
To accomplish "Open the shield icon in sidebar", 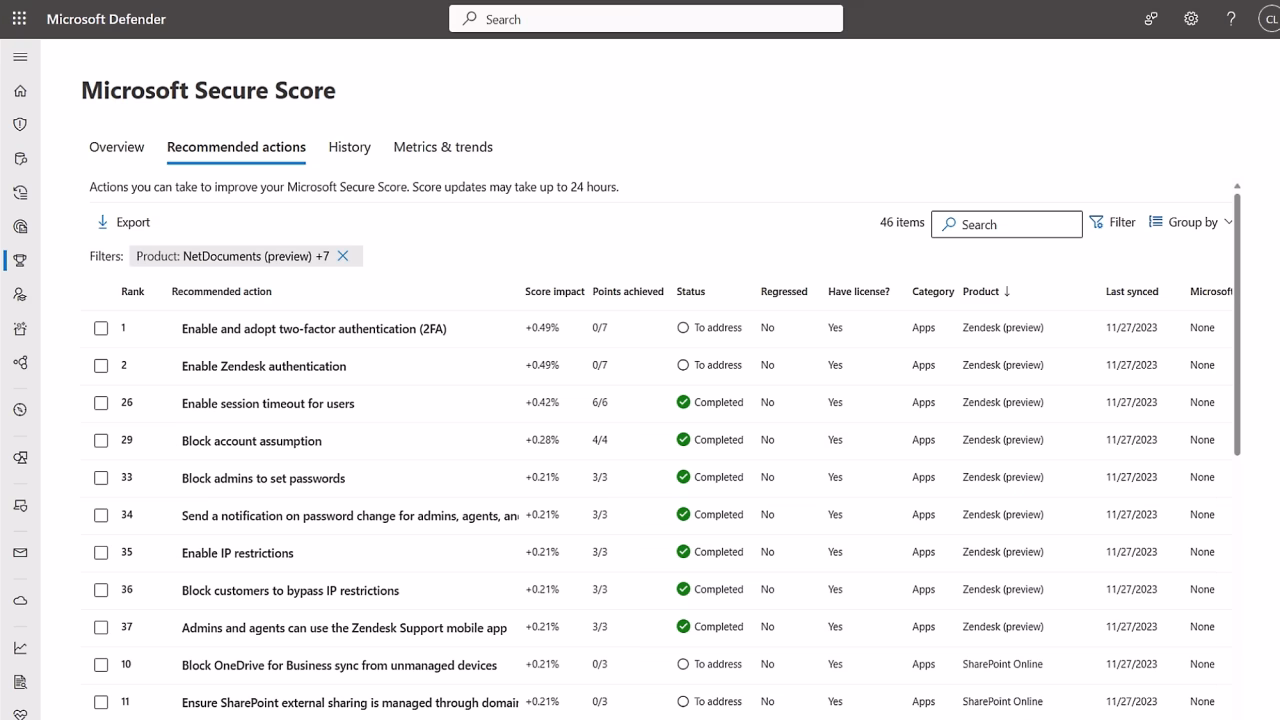I will [20, 125].
